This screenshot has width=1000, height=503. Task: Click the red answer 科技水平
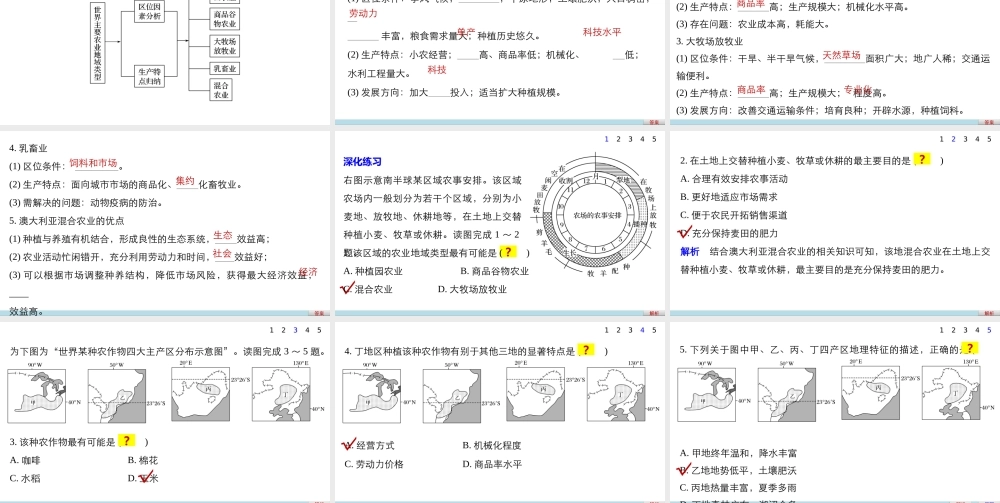point(602,32)
